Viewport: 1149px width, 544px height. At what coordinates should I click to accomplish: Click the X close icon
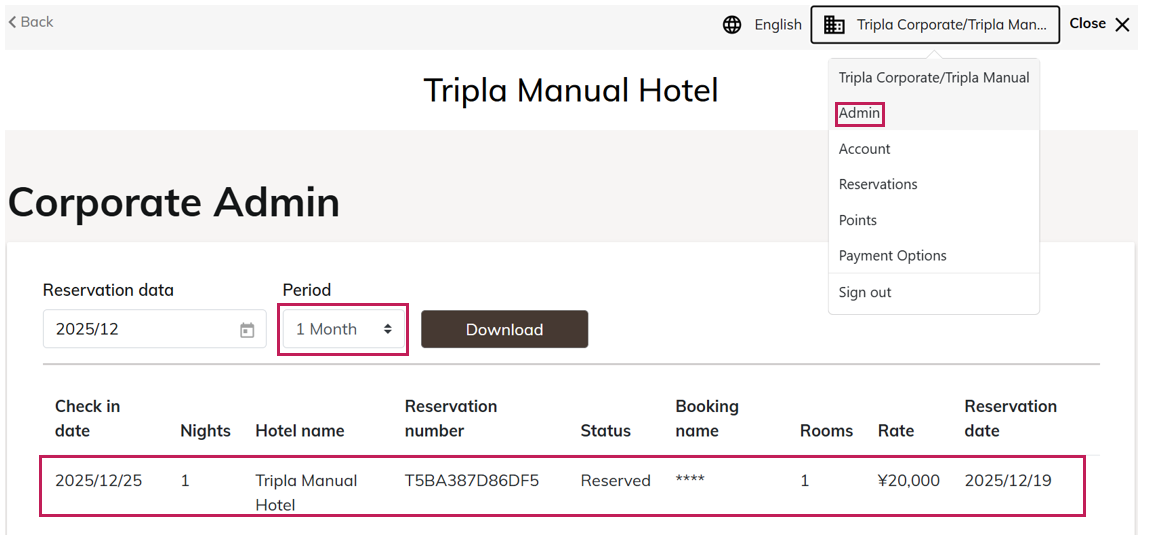click(1122, 25)
